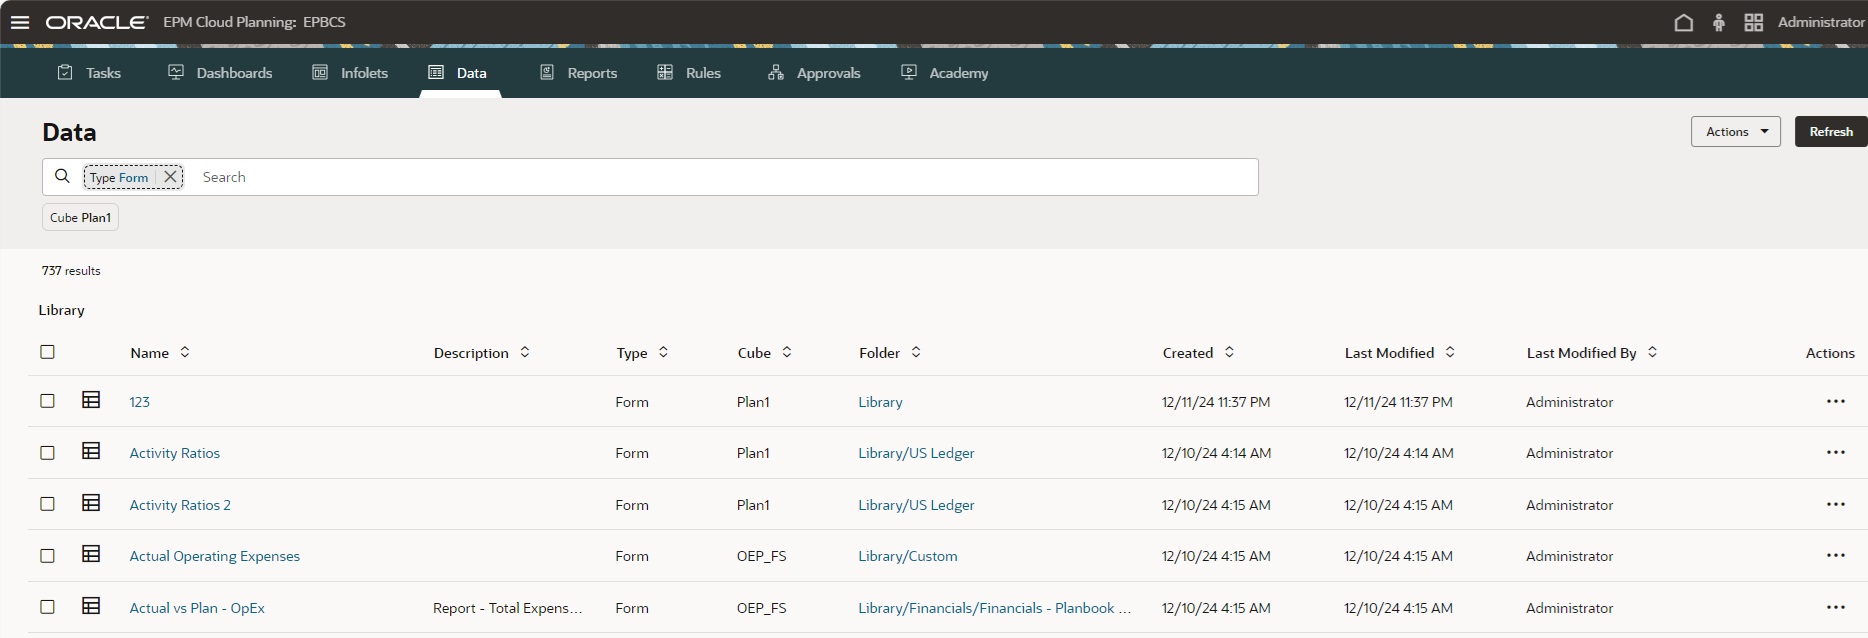Screen dimensions: 1868x638
Task: Switch to the Dashboards tab
Action: point(220,73)
